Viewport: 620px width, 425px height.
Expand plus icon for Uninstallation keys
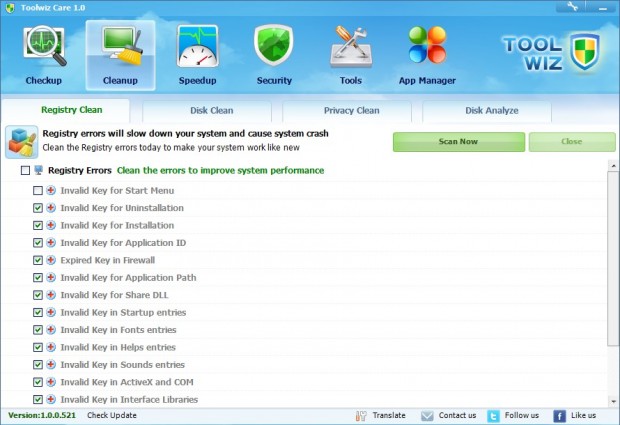pos(51,208)
